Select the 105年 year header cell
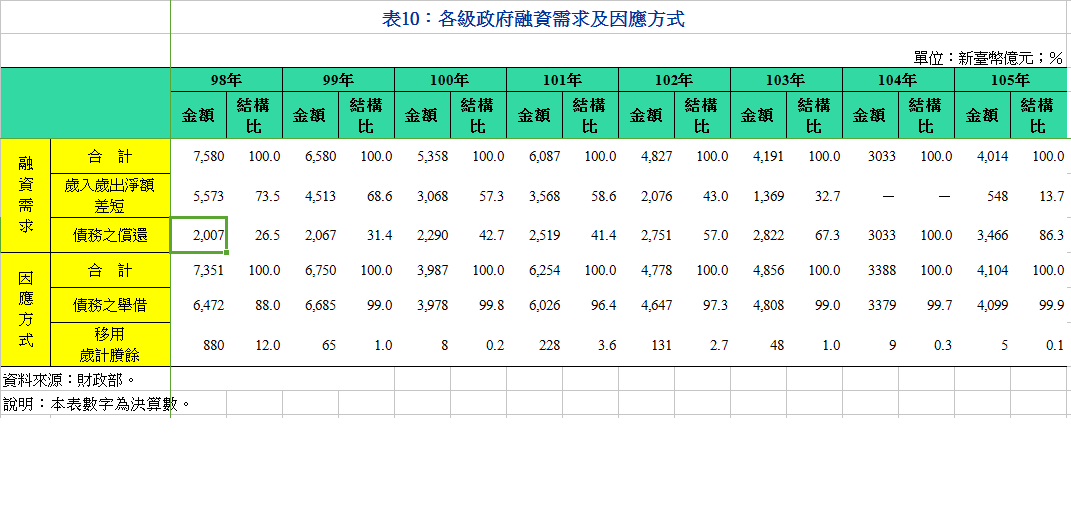1071x511 pixels. tap(1010, 79)
